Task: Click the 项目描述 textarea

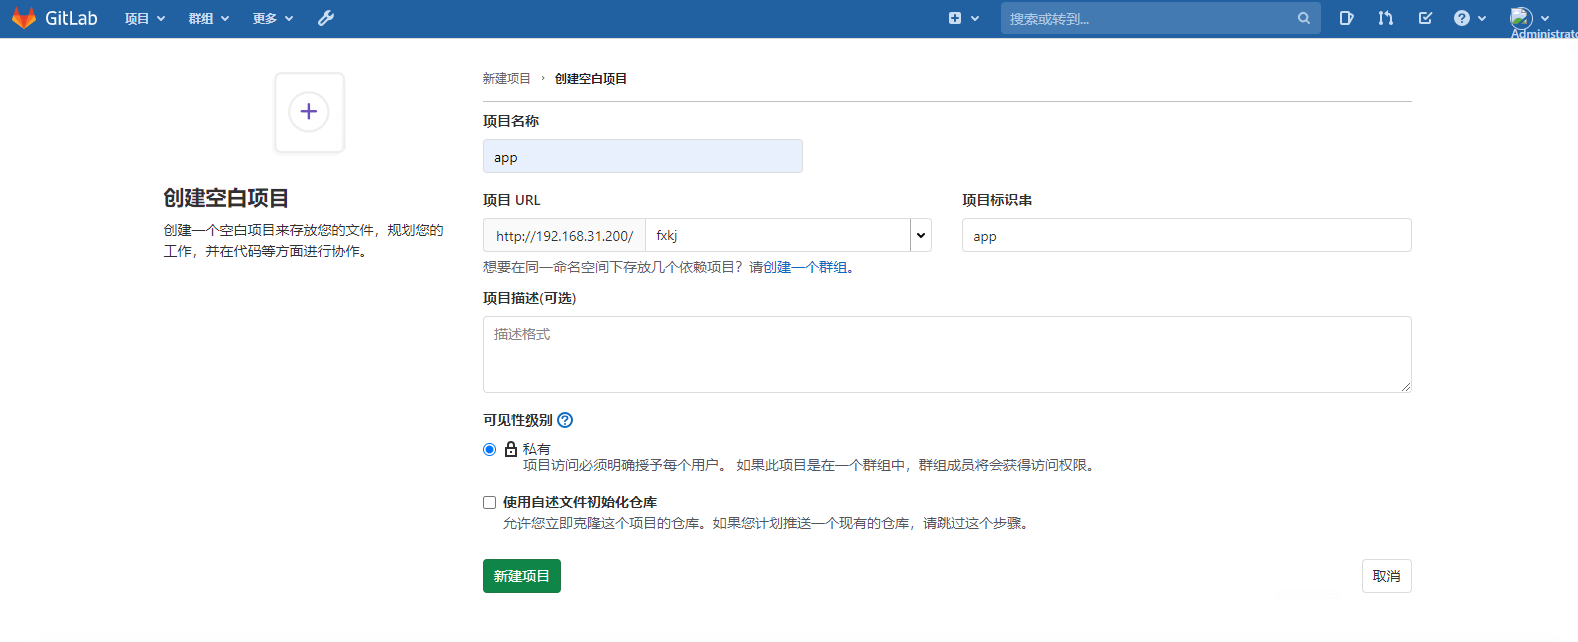Action: click(947, 354)
